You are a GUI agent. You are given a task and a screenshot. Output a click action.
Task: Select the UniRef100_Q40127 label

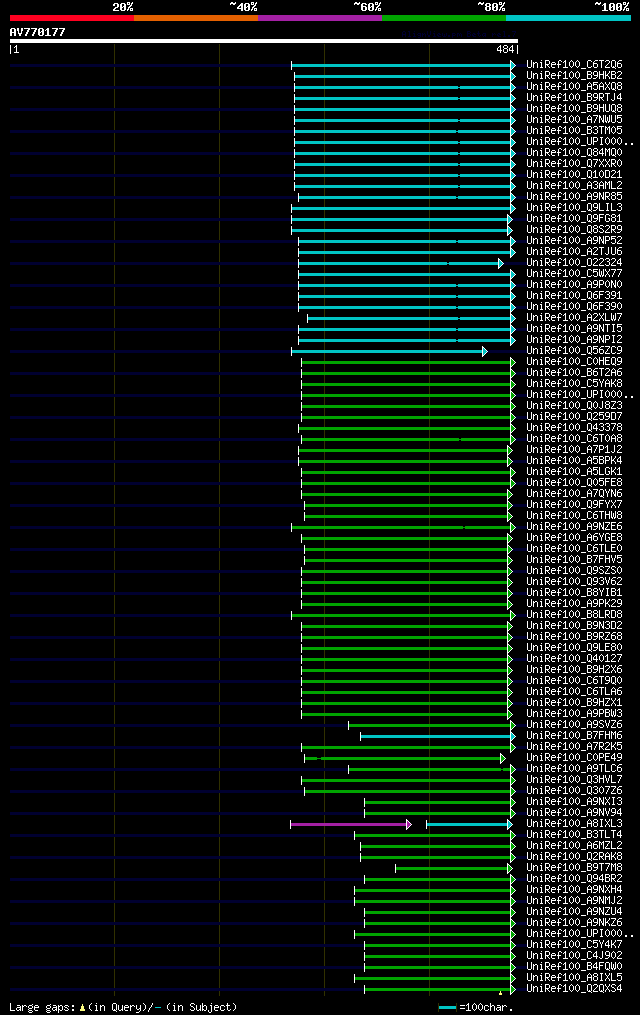[x=574, y=659]
